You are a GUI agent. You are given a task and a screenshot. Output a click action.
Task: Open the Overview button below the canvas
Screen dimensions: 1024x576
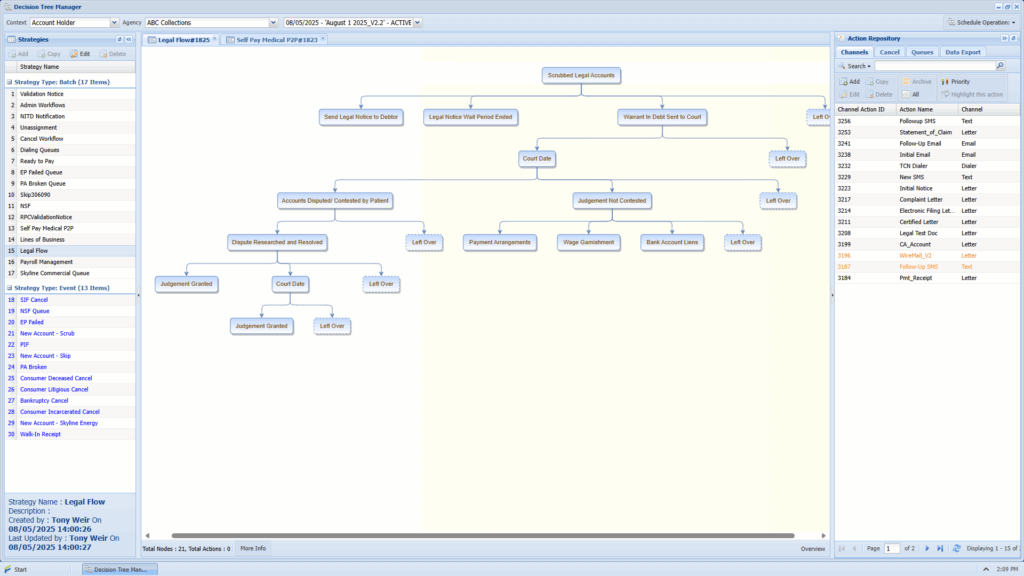[x=813, y=548]
